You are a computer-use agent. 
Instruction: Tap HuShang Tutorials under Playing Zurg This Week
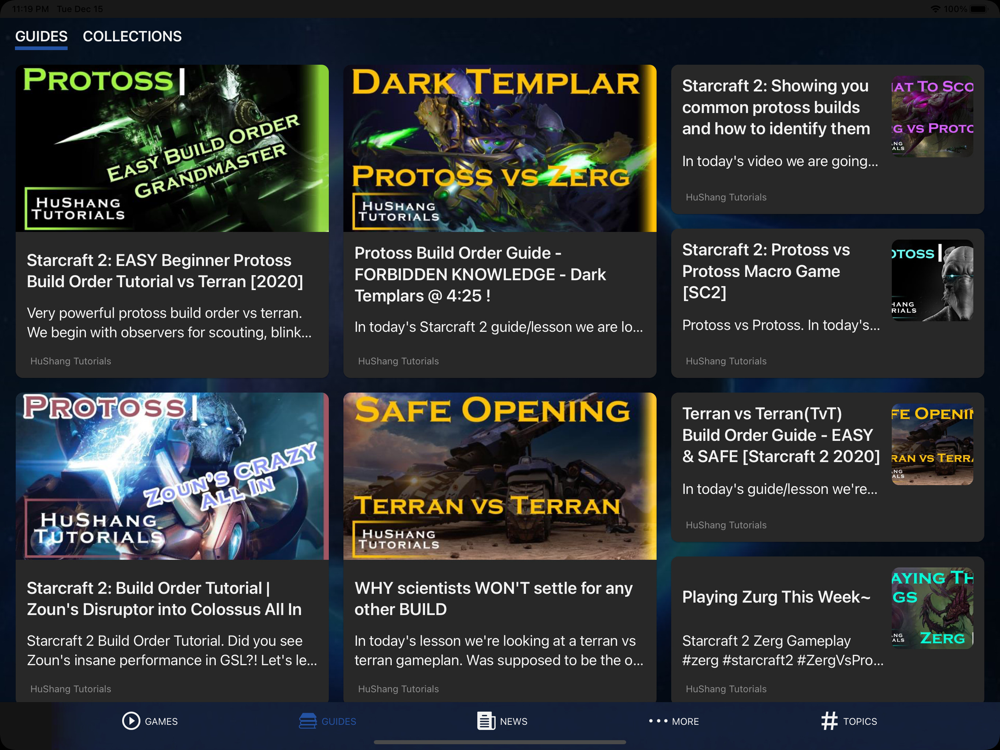726,689
